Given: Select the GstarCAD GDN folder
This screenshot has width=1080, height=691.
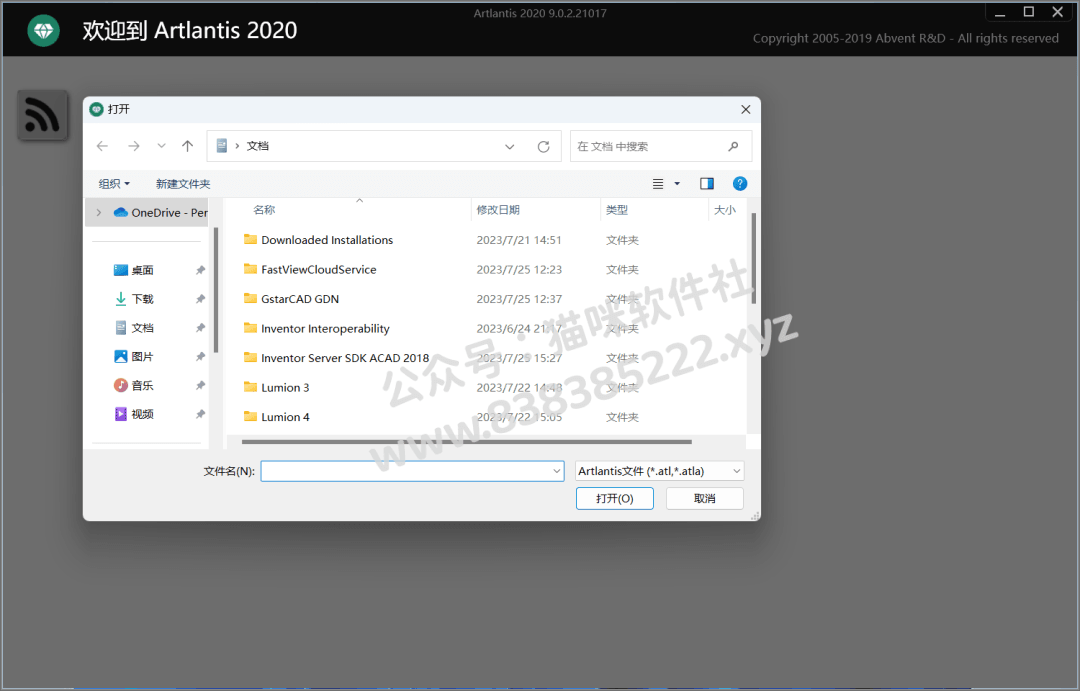Looking at the screenshot, I should coord(300,299).
